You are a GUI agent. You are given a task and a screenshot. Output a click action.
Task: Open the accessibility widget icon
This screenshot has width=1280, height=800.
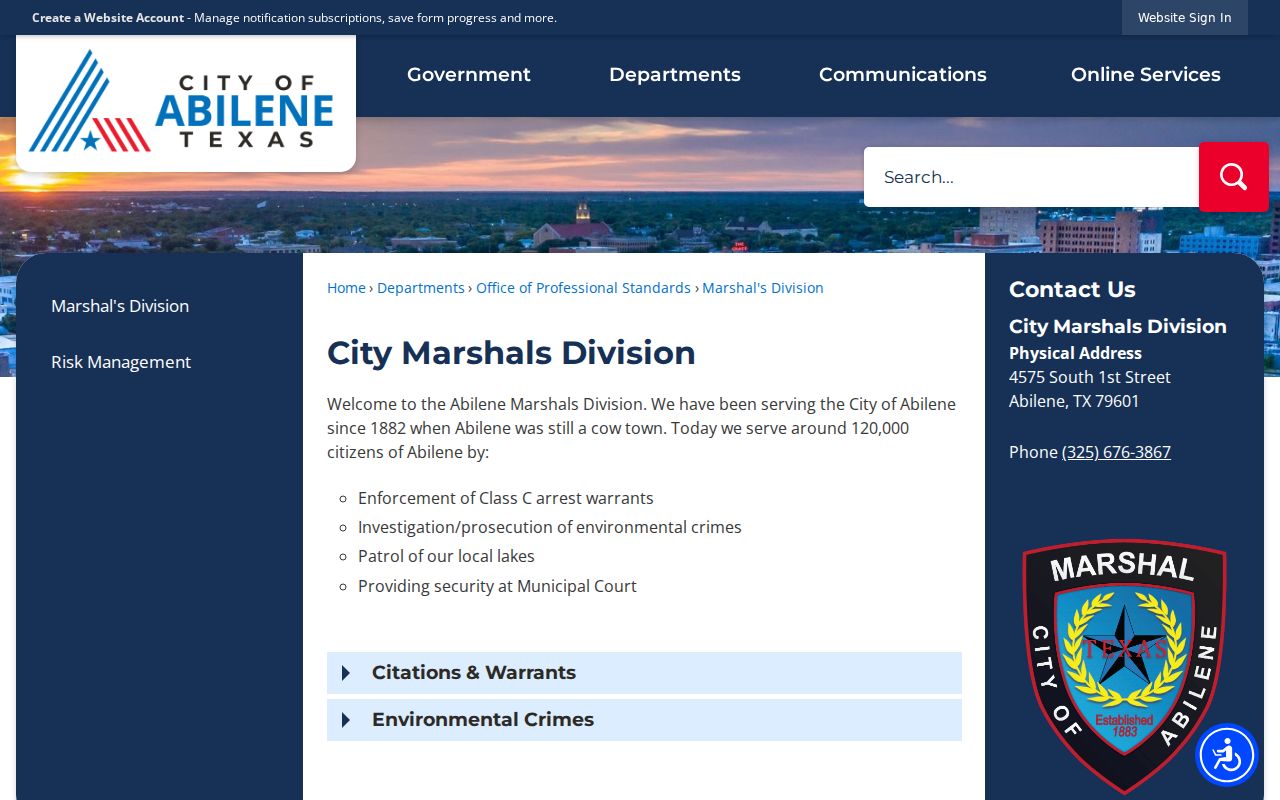point(1227,755)
